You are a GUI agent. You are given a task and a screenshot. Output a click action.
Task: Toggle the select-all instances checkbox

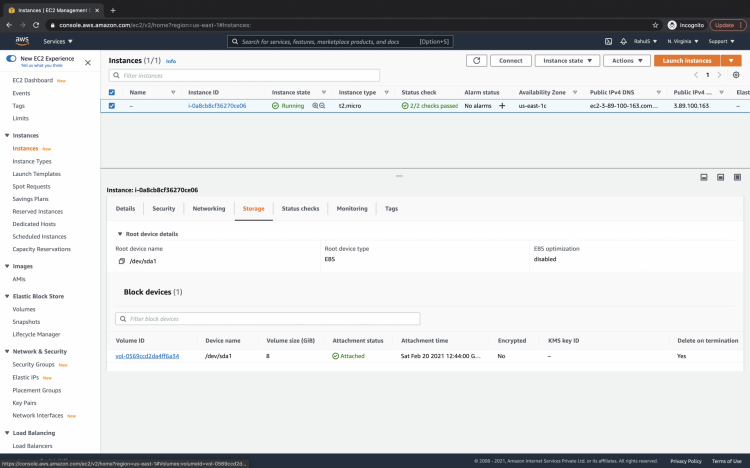111,92
